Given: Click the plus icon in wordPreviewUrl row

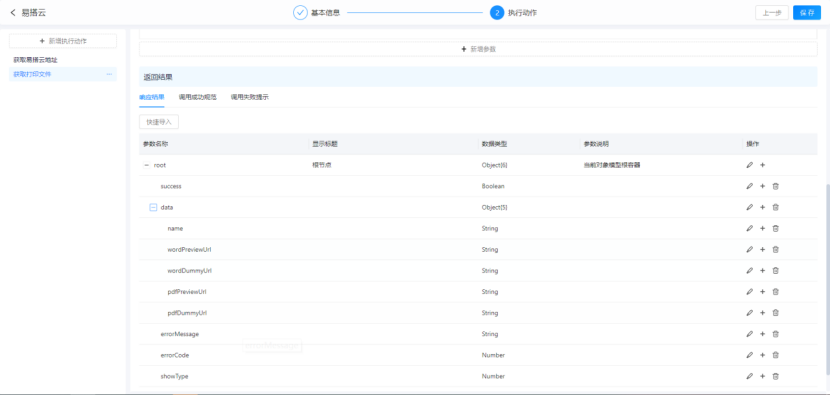Looking at the screenshot, I should (x=762, y=249).
